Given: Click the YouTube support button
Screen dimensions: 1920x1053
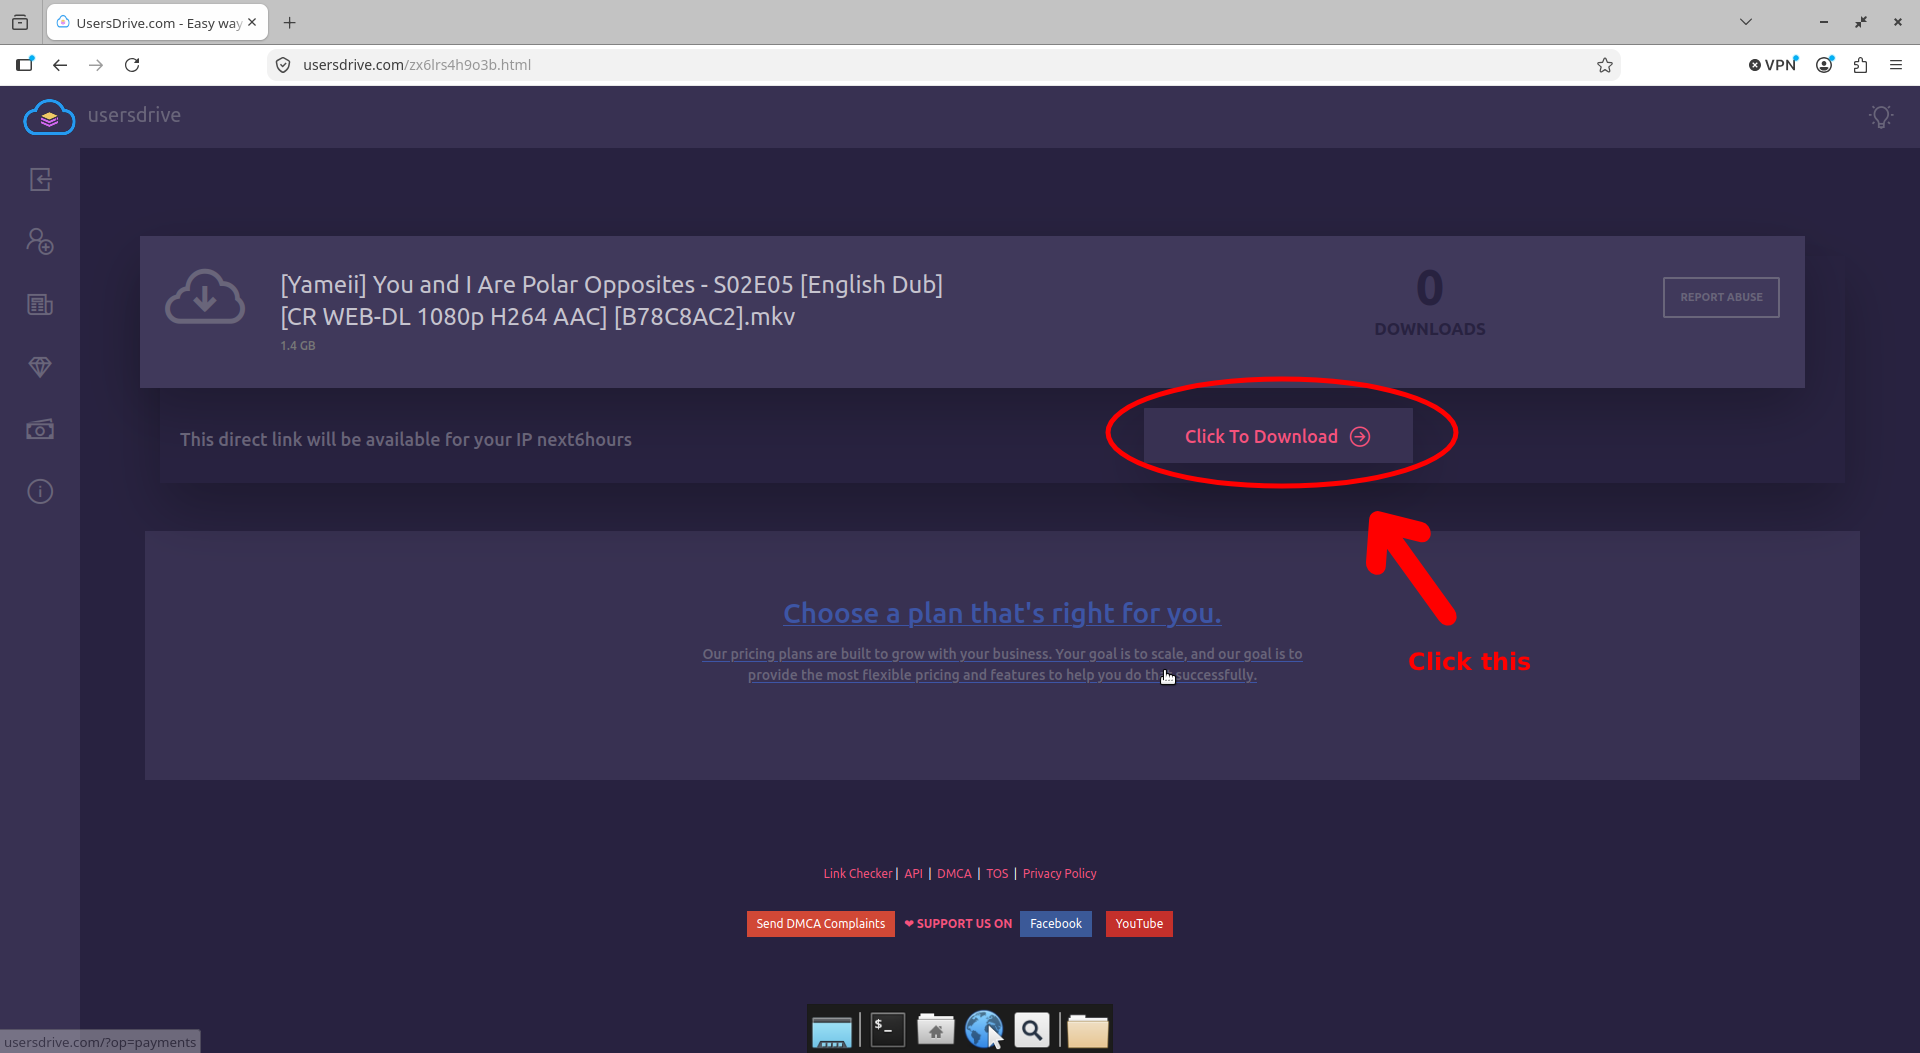Looking at the screenshot, I should tap(1139, 924).
